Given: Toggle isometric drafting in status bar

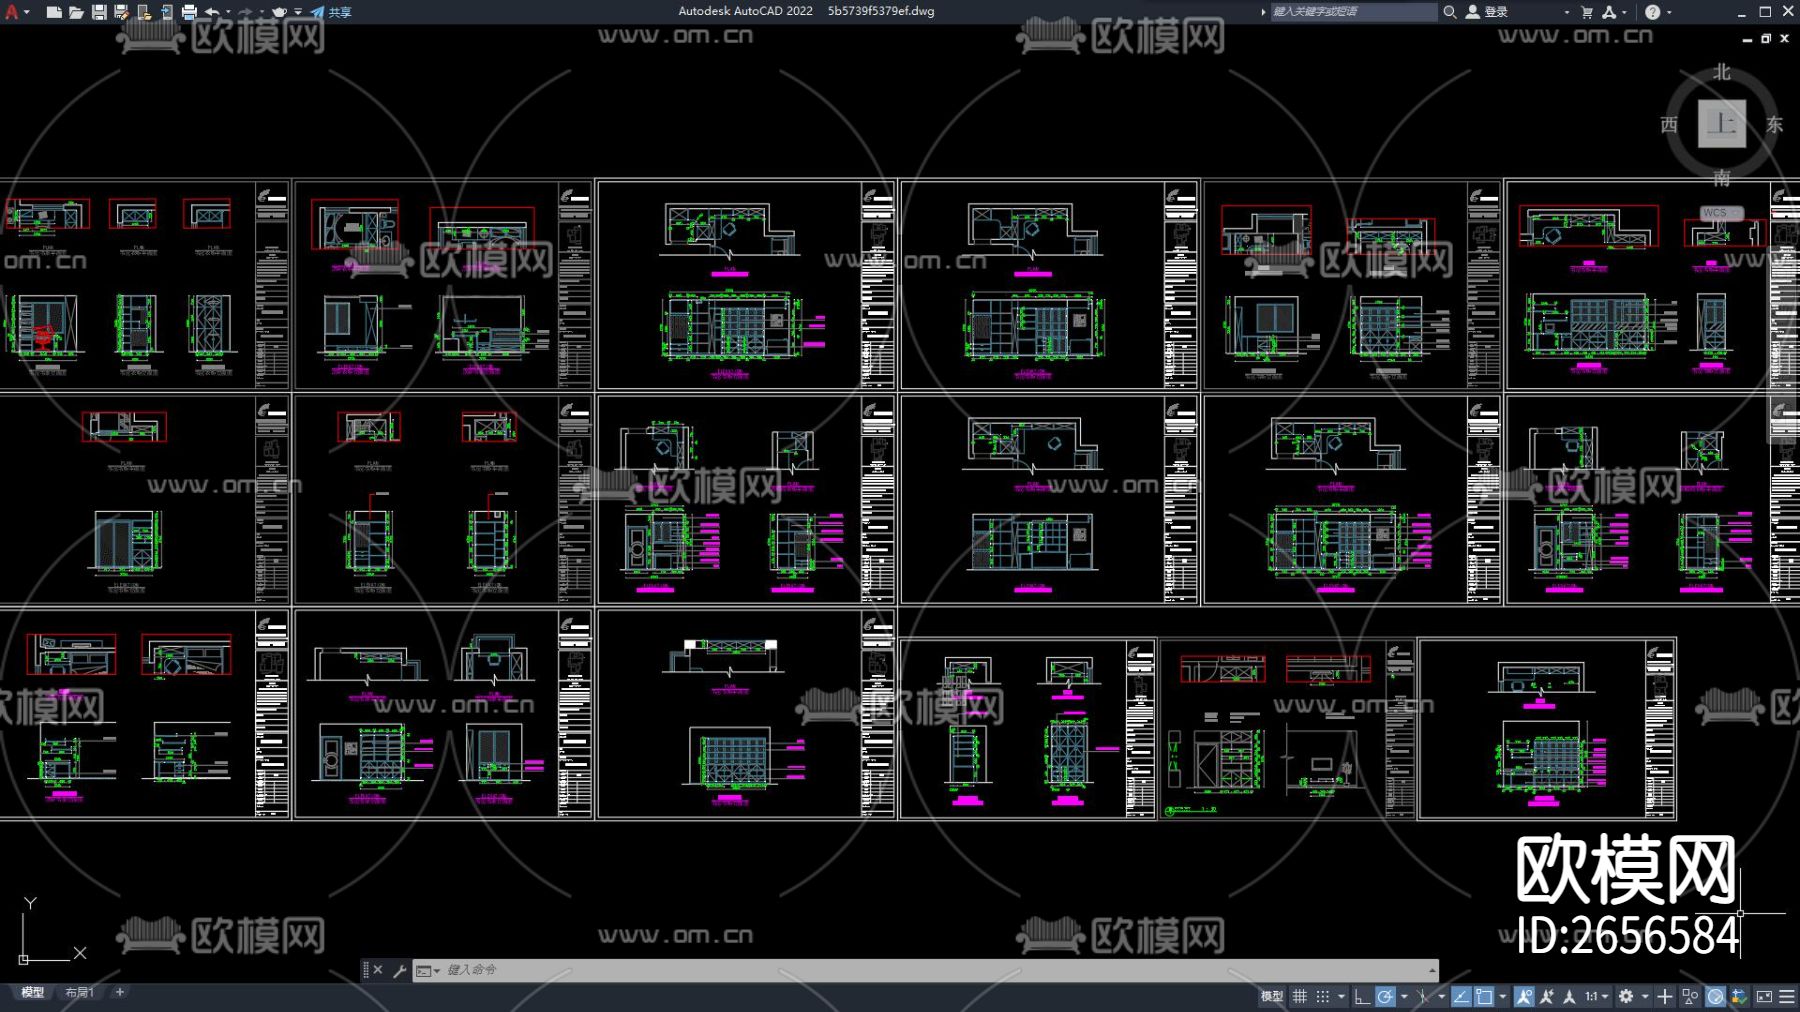Looking at the screenshot, I should 1422,996.
